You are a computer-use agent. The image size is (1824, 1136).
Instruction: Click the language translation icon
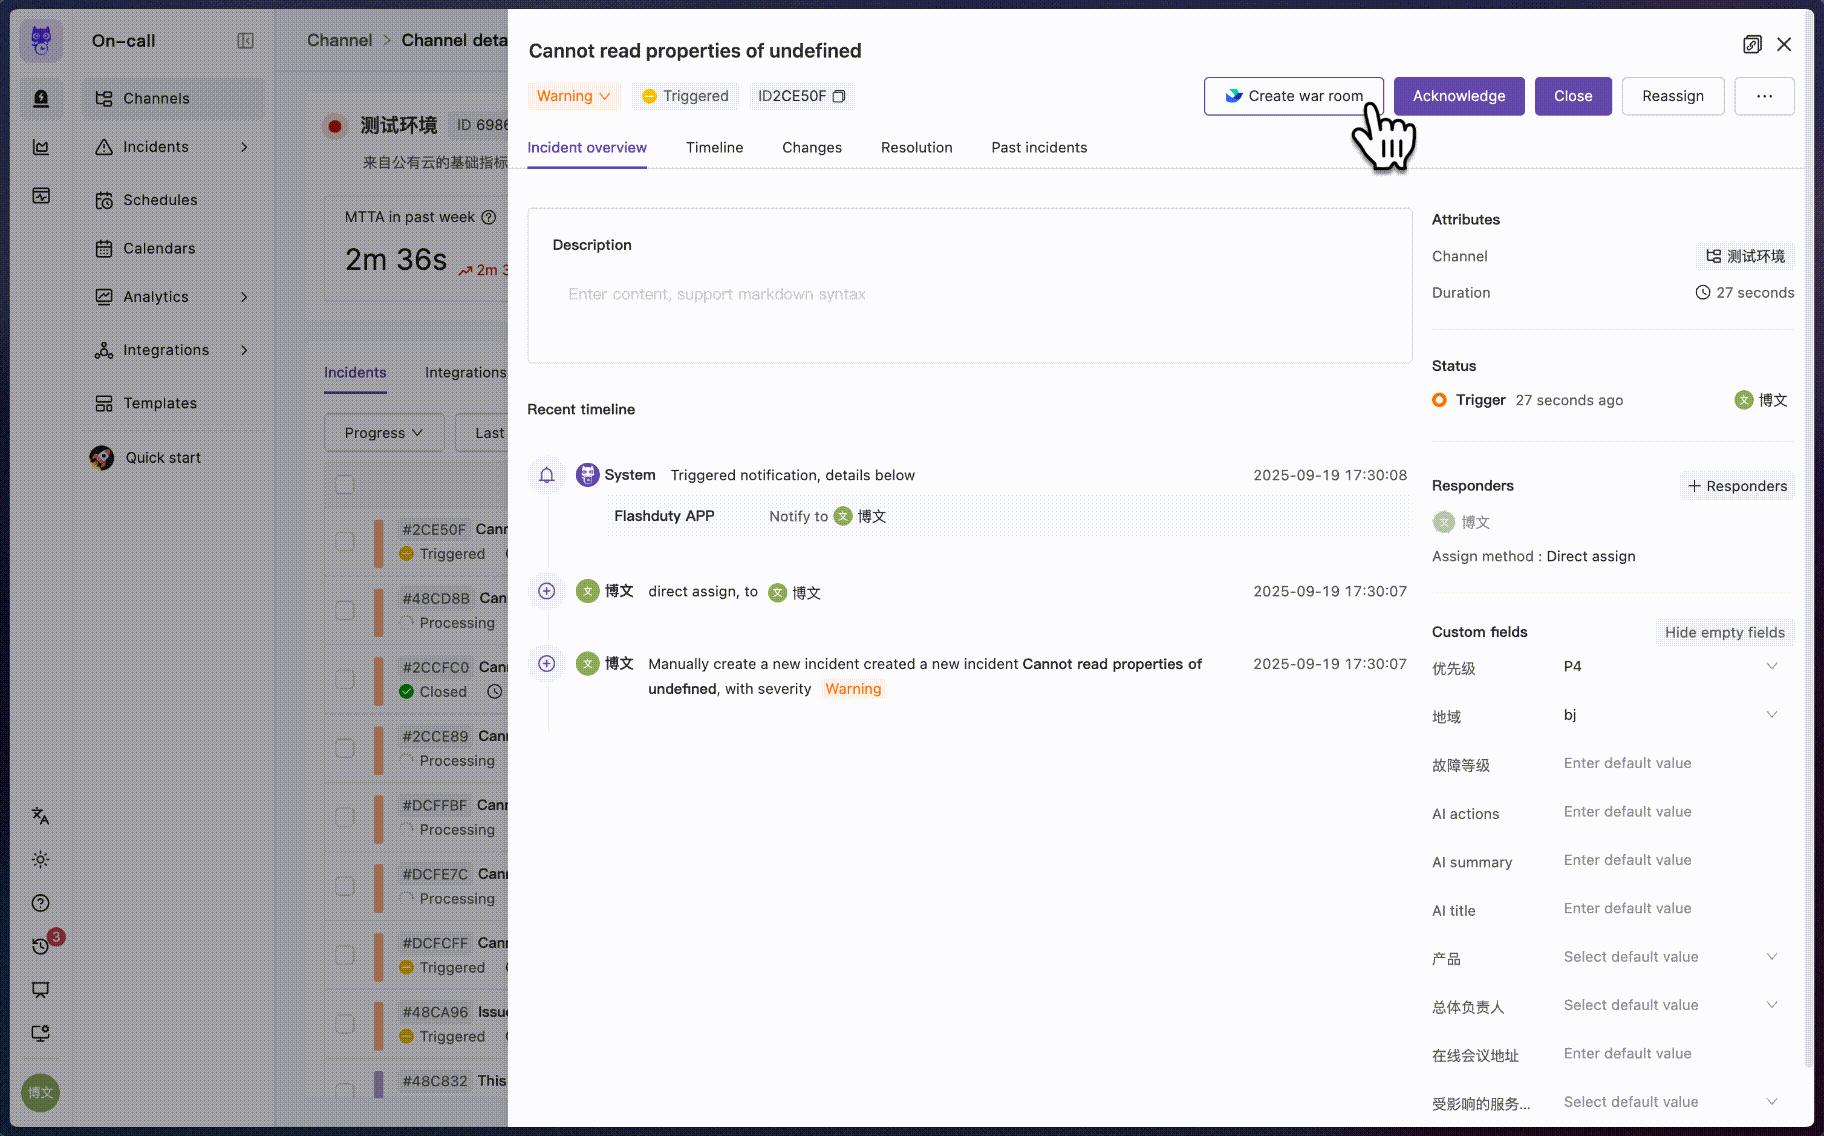click(x=41, y=816)
